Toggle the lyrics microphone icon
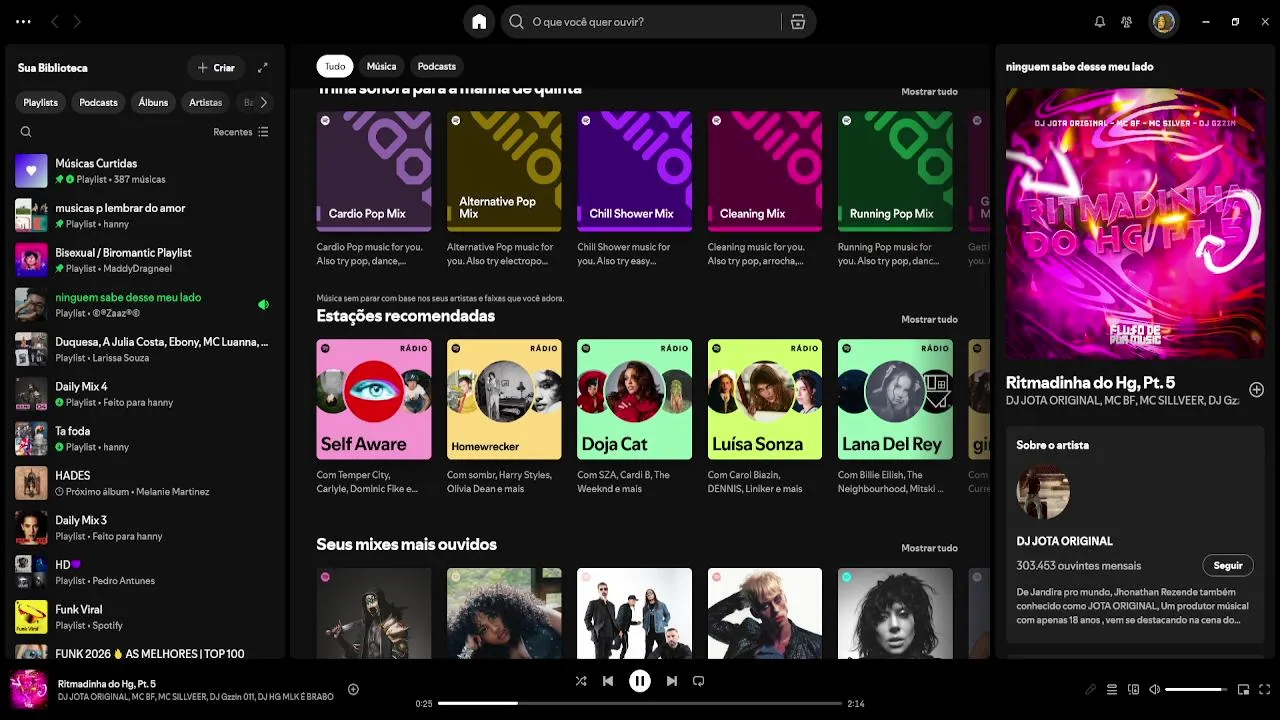Screen dimensions: 1280x720 (1091, 690)
